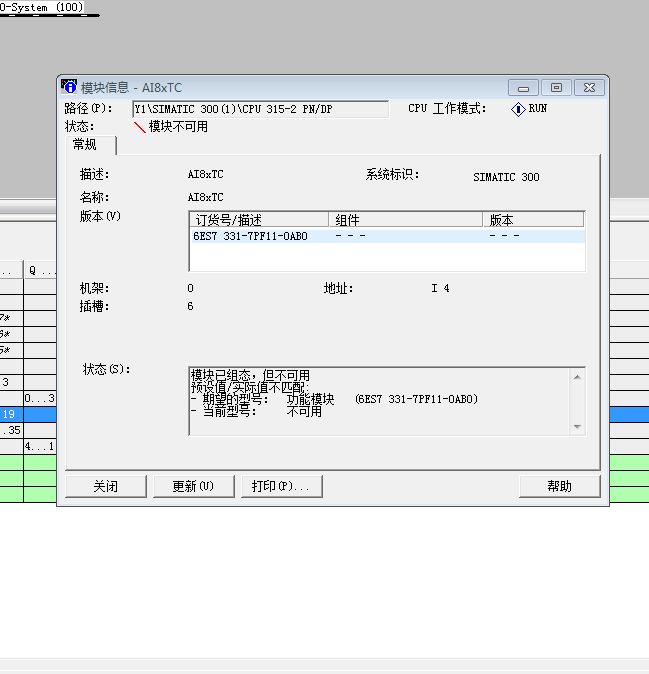This screenshot has height=674, width=649.
Task: Minimize the 模块信息 dialog
Action: pyautogui.click(x=523, y=88)
